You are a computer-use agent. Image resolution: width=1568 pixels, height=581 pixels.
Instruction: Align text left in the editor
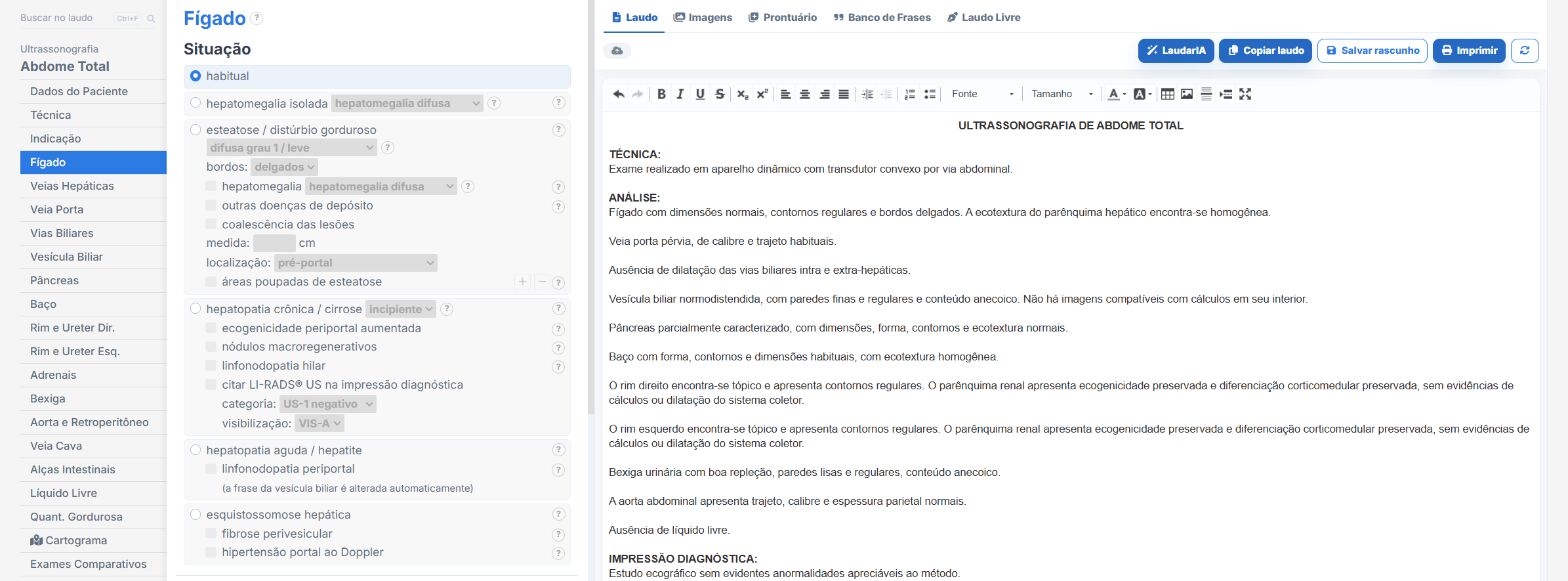coord(786,94)
